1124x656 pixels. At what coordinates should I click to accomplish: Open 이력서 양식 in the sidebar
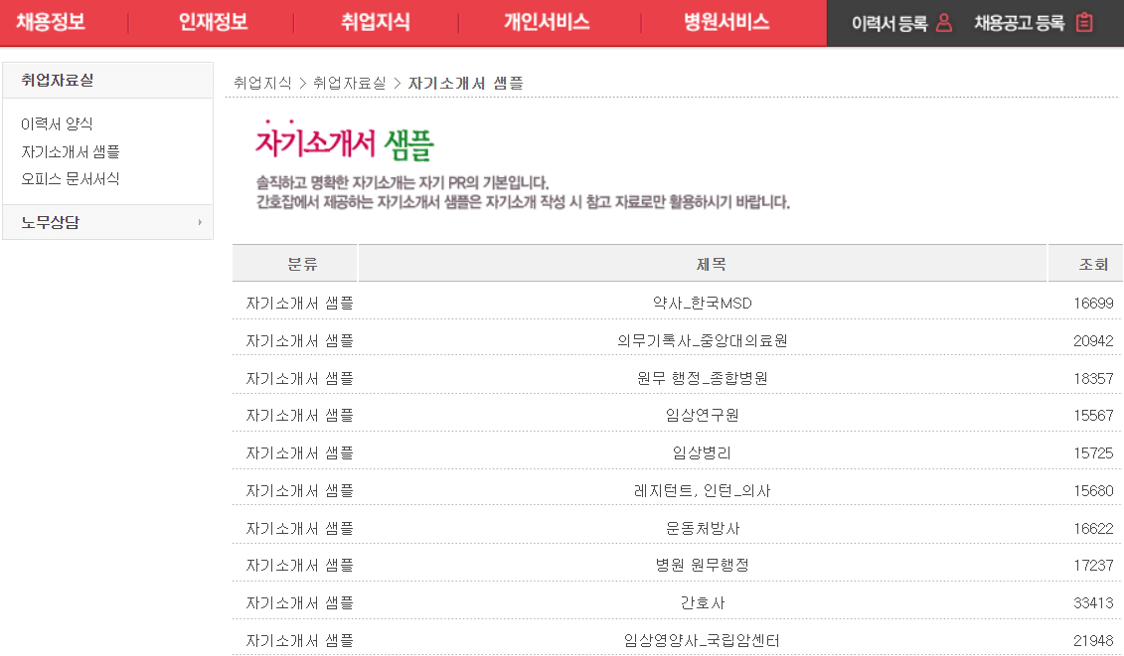point(57,124)
